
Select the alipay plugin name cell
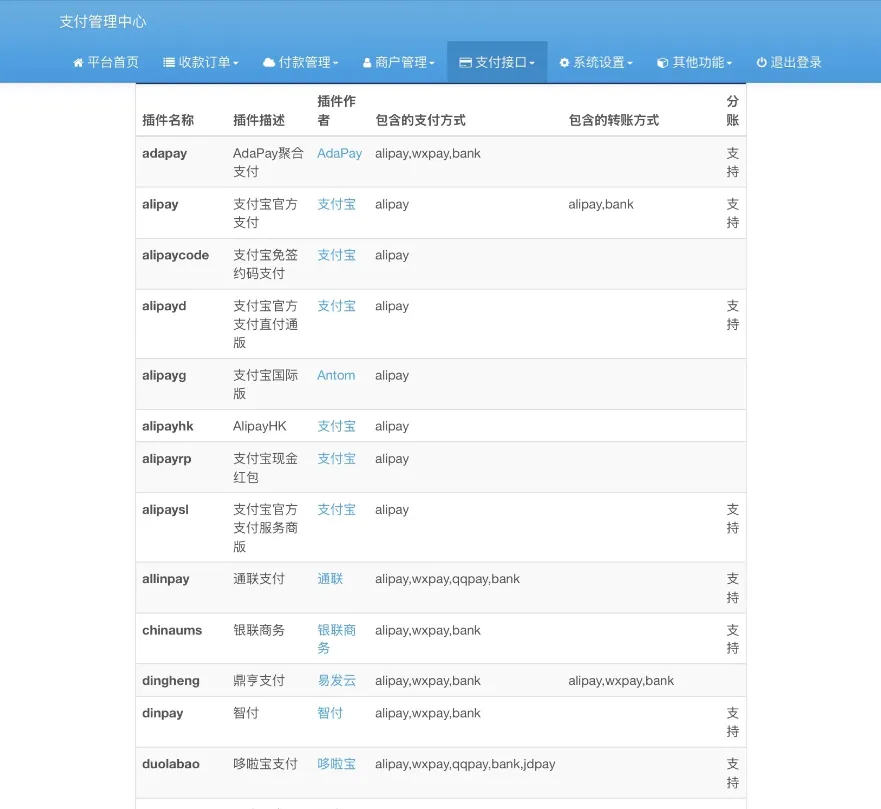(160, 204)
